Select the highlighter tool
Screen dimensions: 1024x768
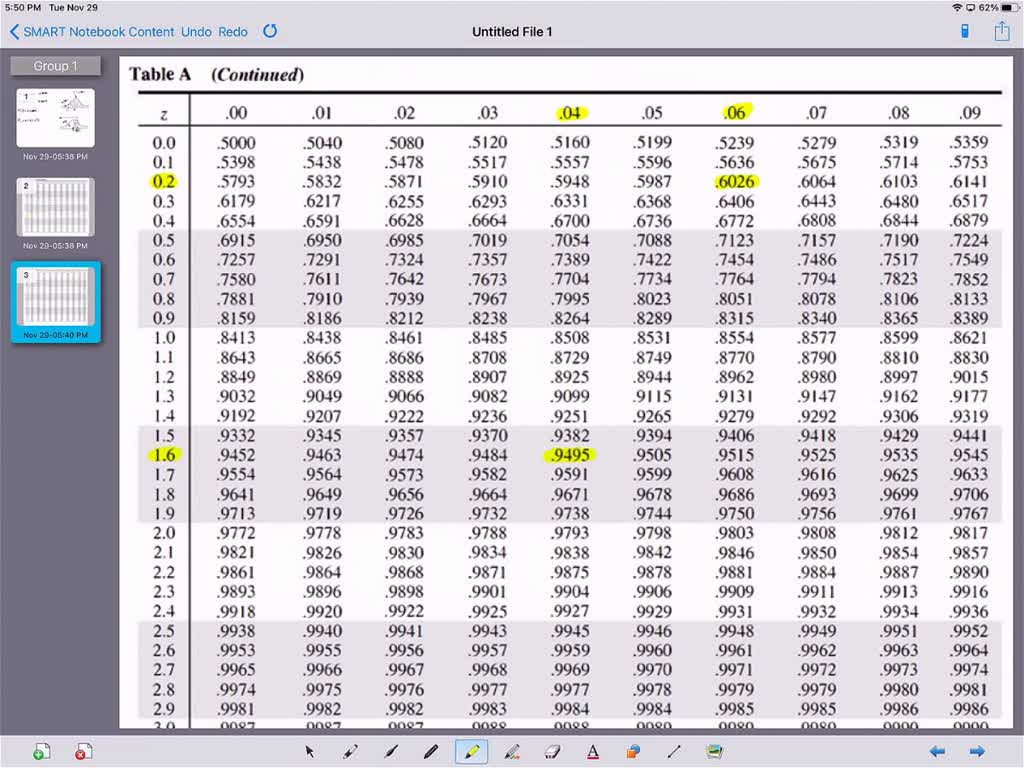click(472, 751)
